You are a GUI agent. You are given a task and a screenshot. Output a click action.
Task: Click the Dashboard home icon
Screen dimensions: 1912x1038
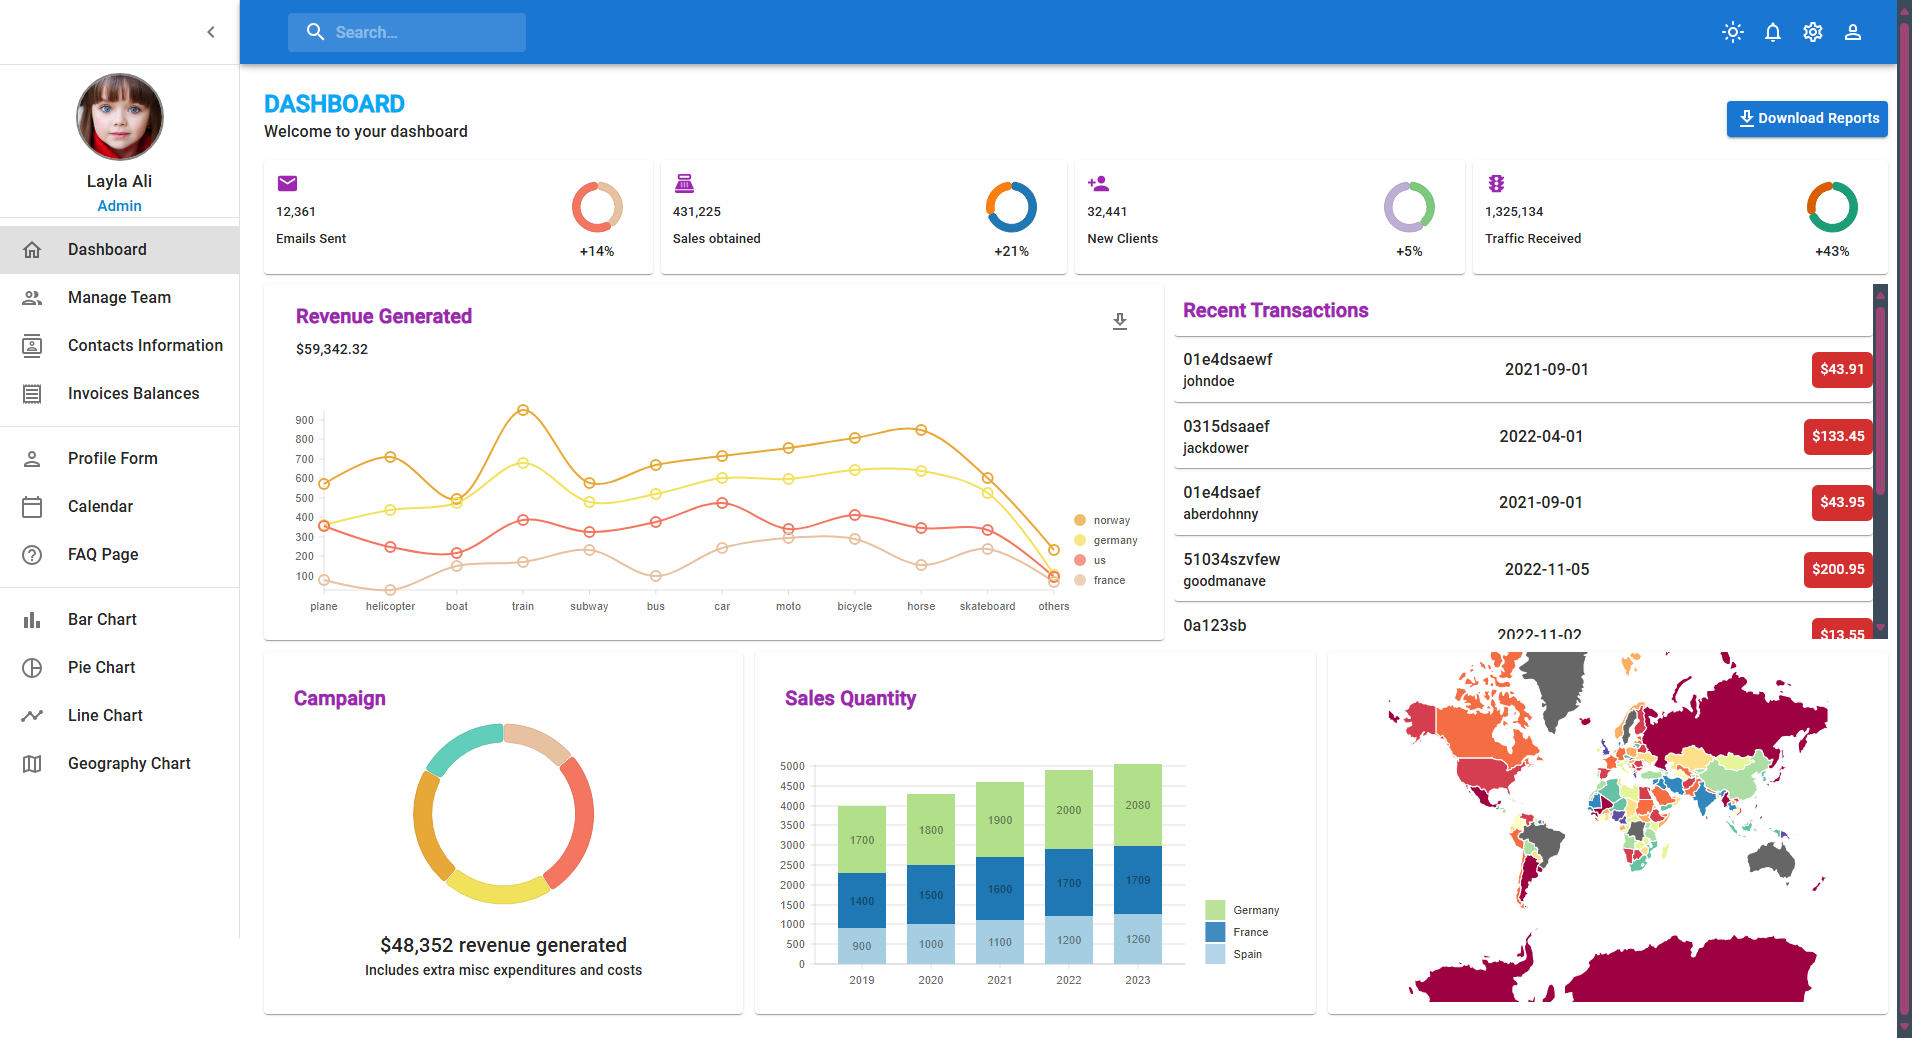32,250
